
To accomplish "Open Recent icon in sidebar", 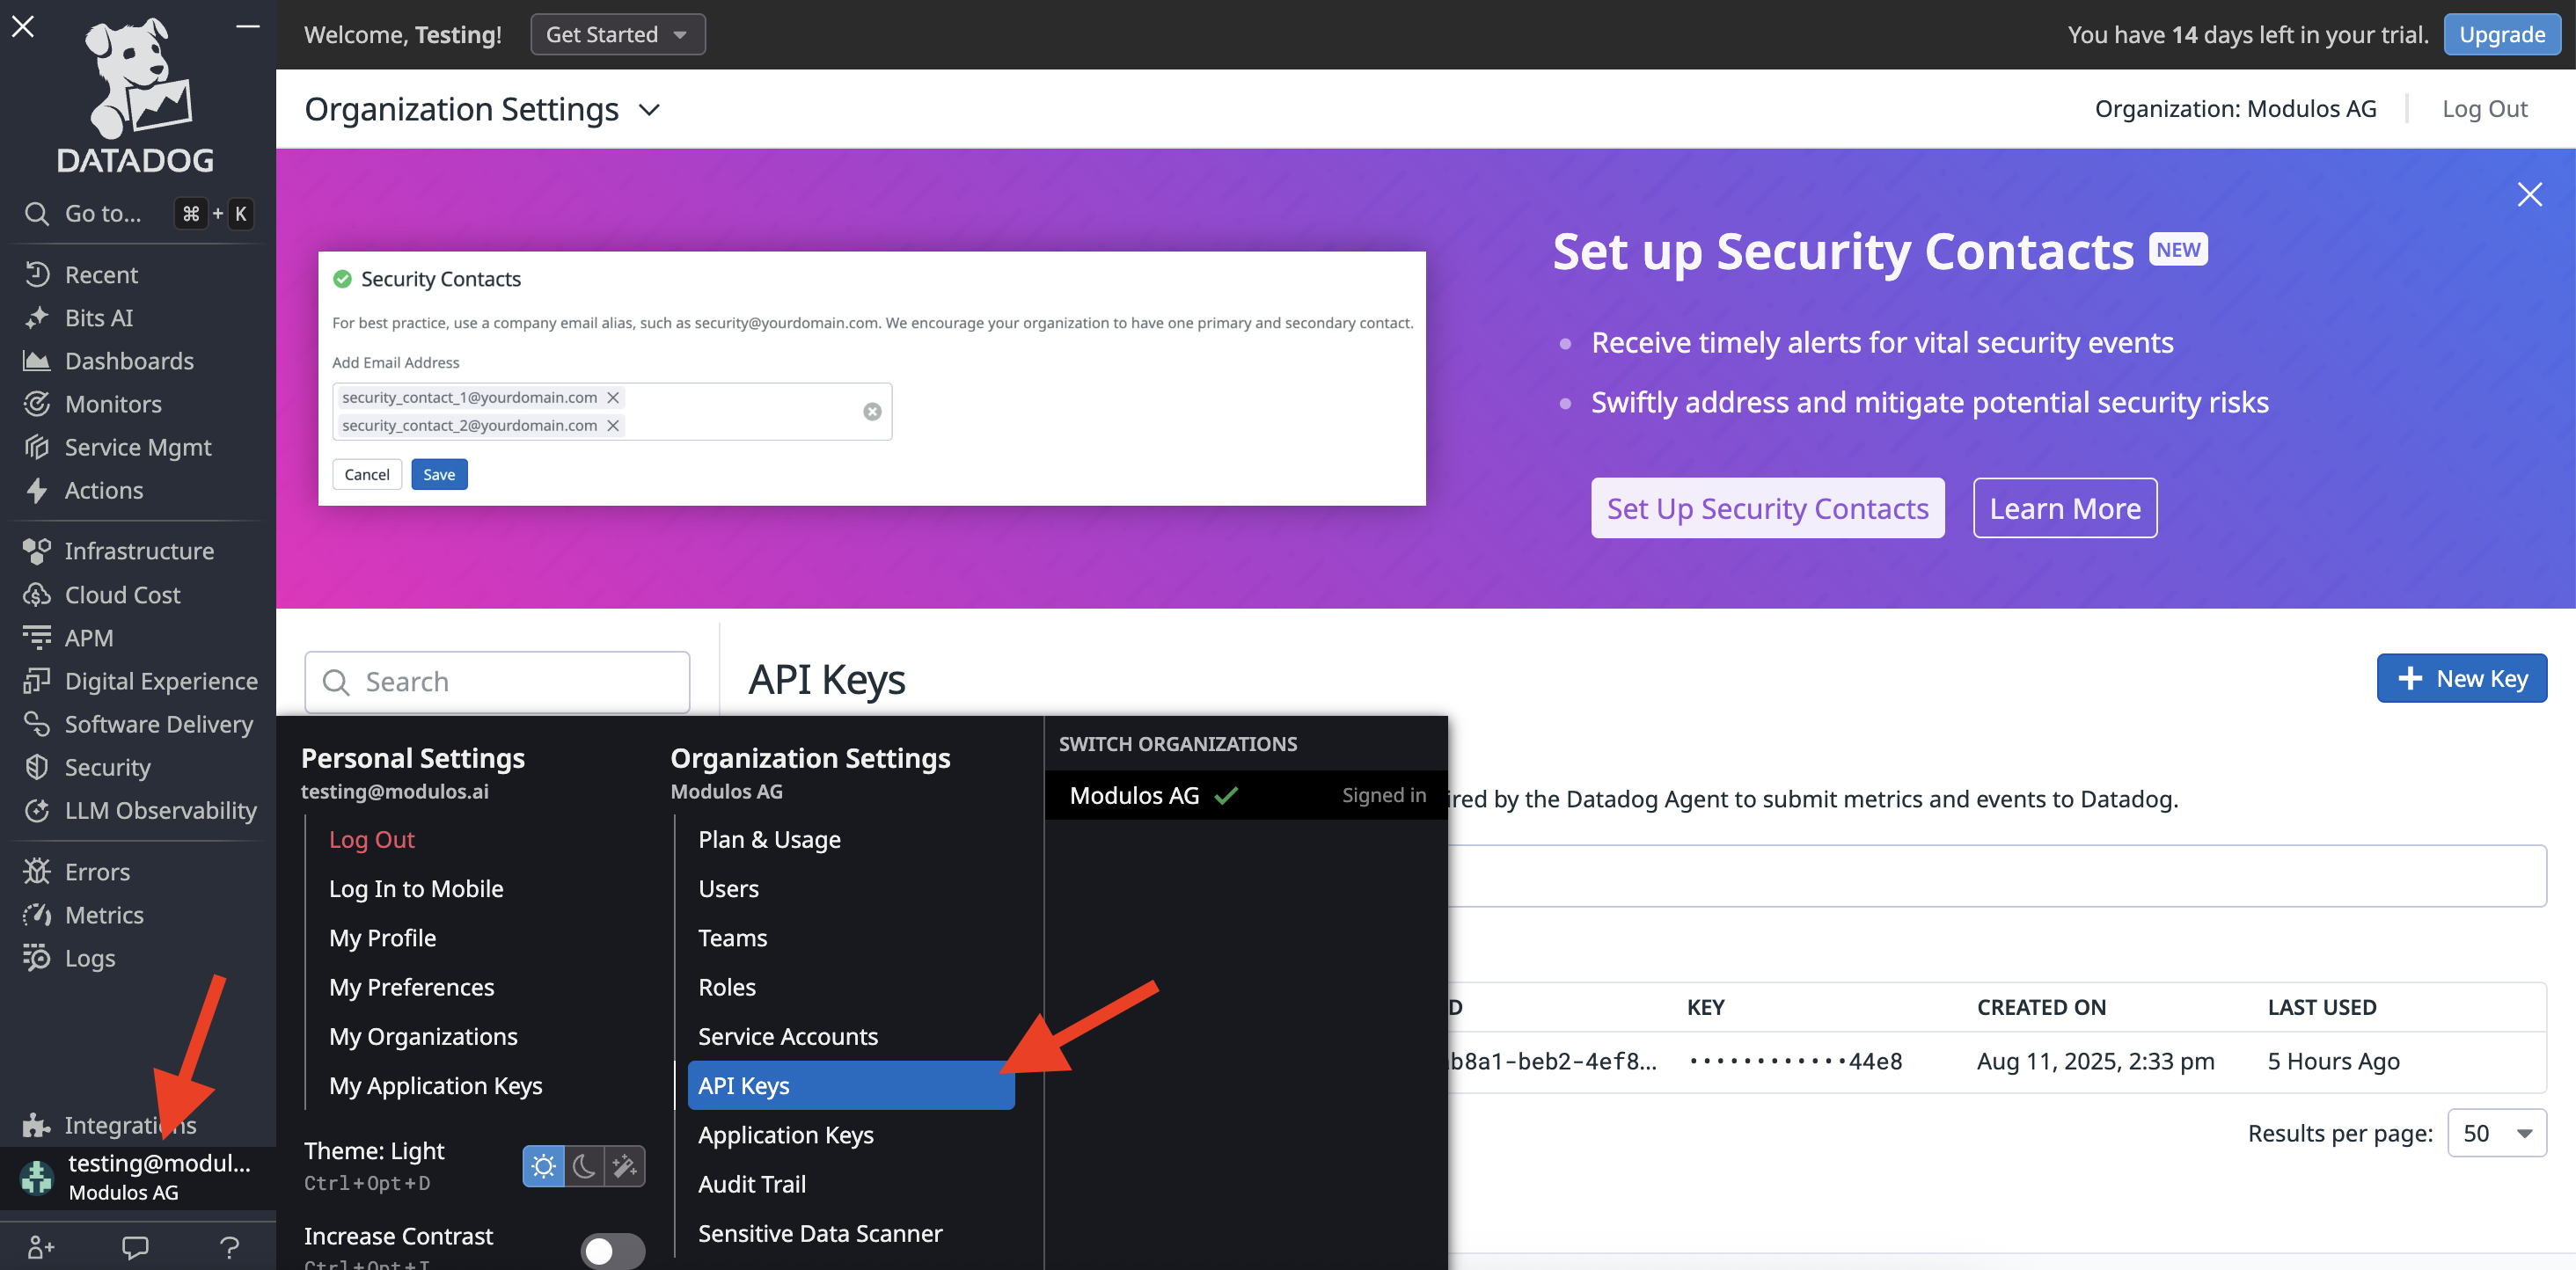I will tap(37, 274).
